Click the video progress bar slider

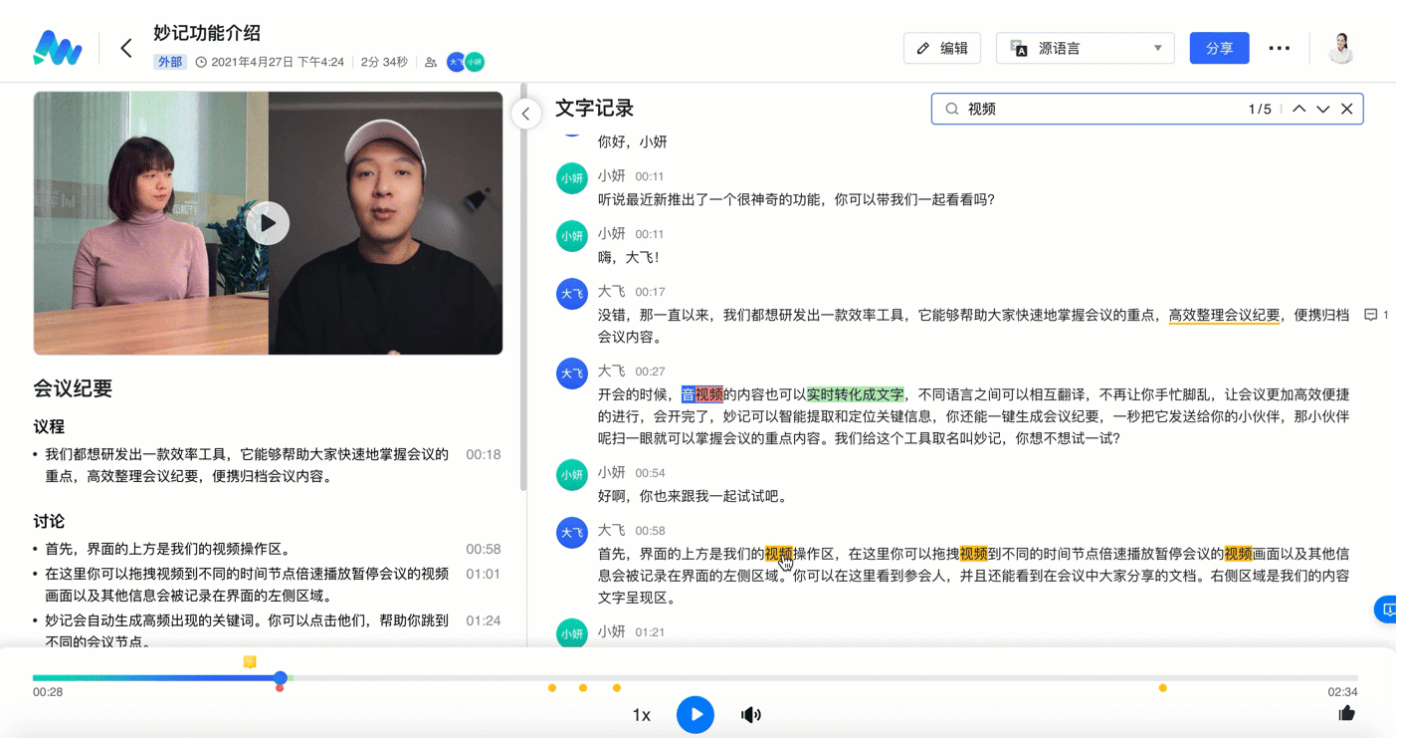point(280,678)
